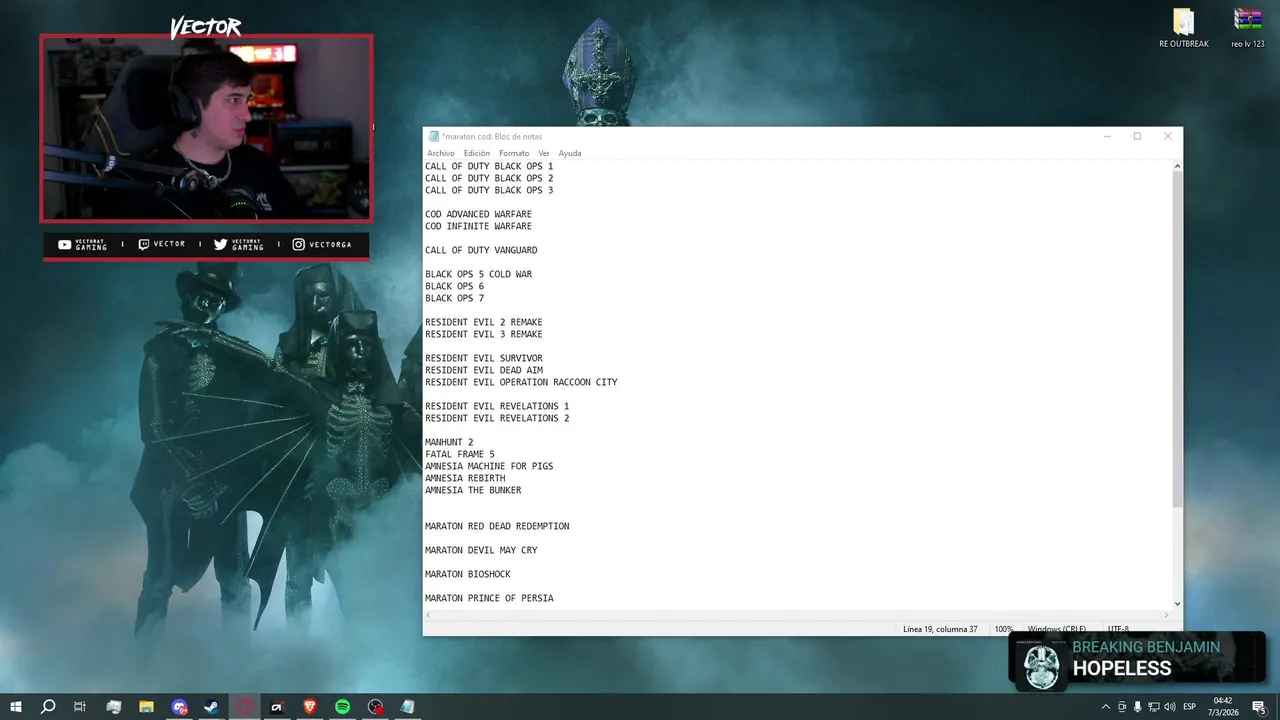Viewport: 1280px width, 720px height.
Task: Click the FATAL FRAME 5 line
Action: pyautogui.click(x=460, y=454)
